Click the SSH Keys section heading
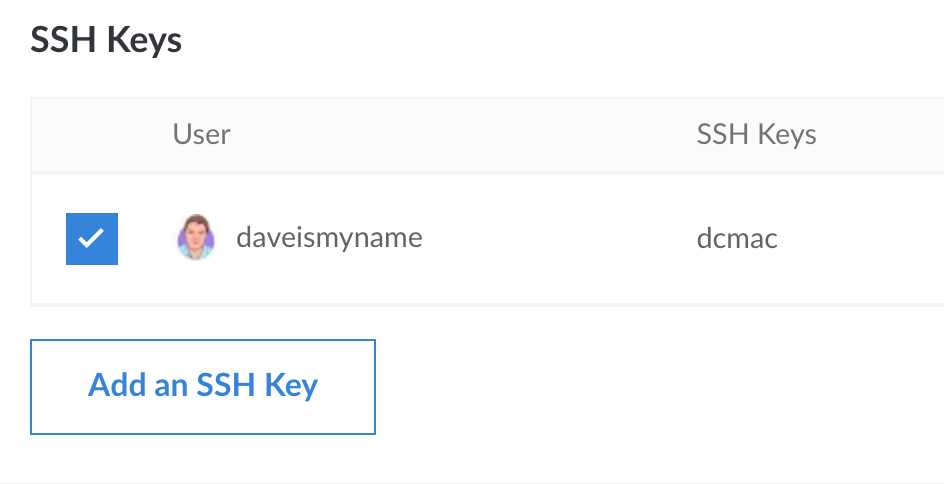This screenshot has height=484, width=944. click(x=106, y=40)
